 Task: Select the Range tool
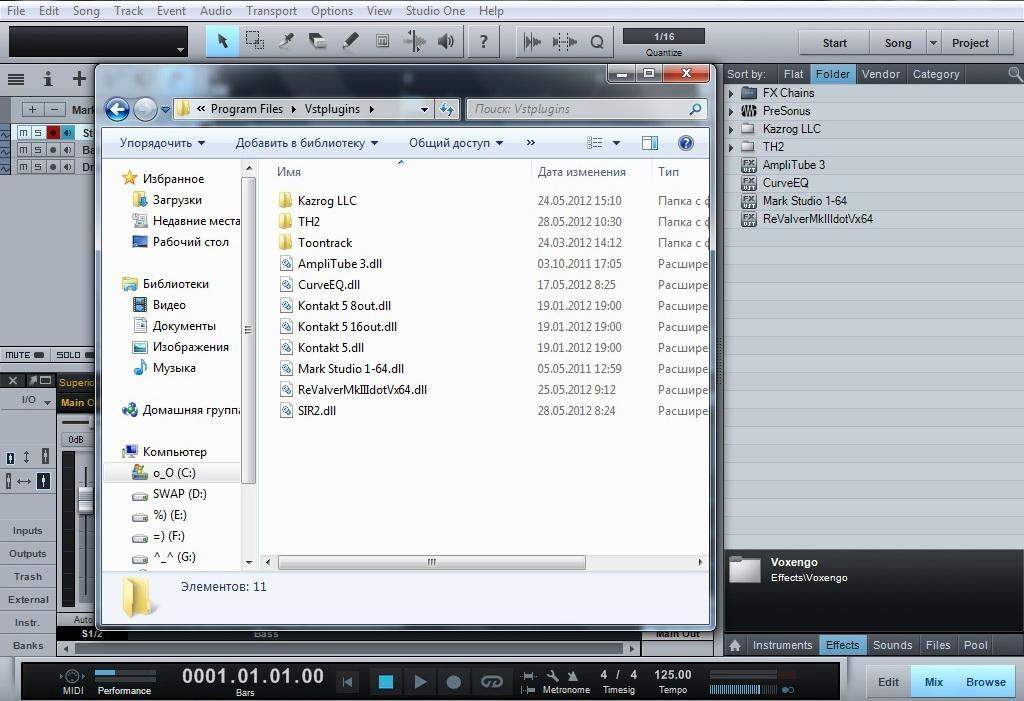point(255,42)
